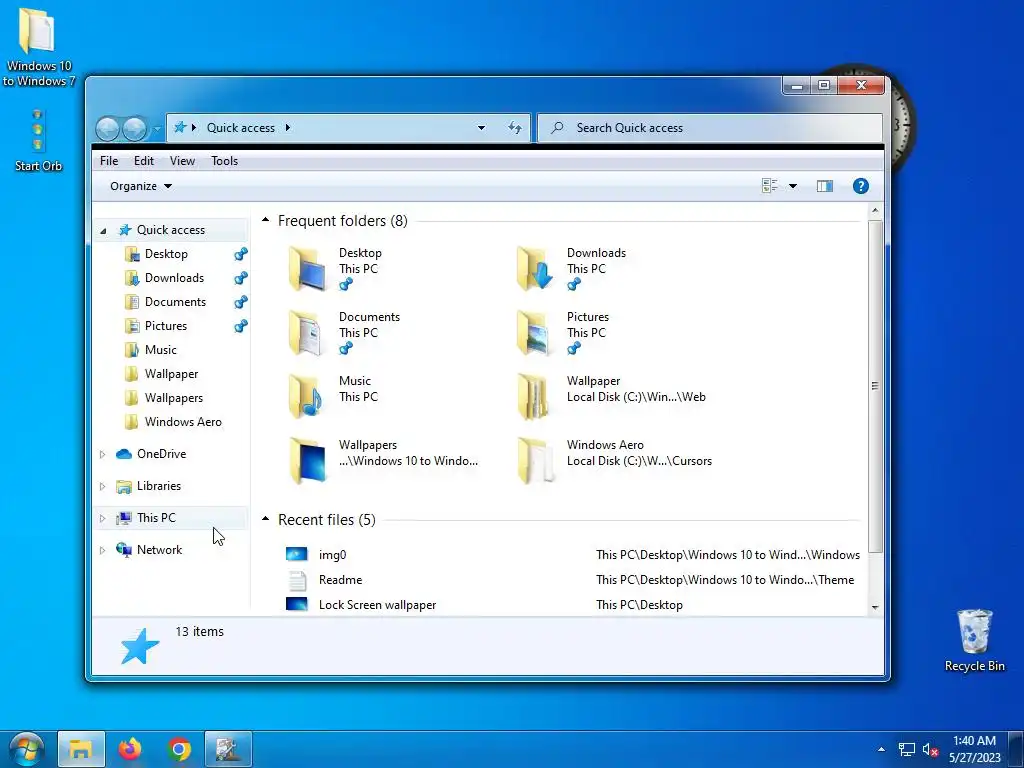Open Google Chrome from the taskbar
Viewport: 1024px width, 768px height.
point(179,748)
